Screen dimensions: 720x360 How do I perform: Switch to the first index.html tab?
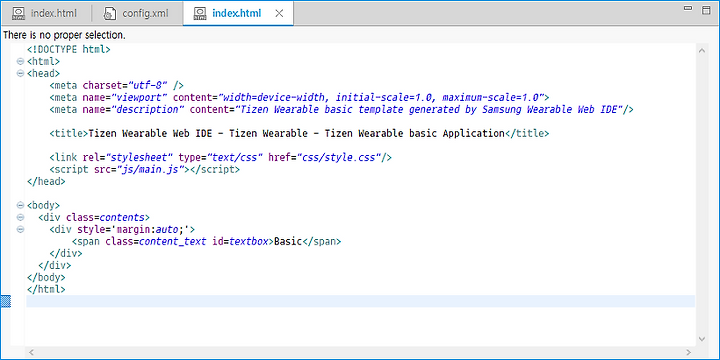45,13
